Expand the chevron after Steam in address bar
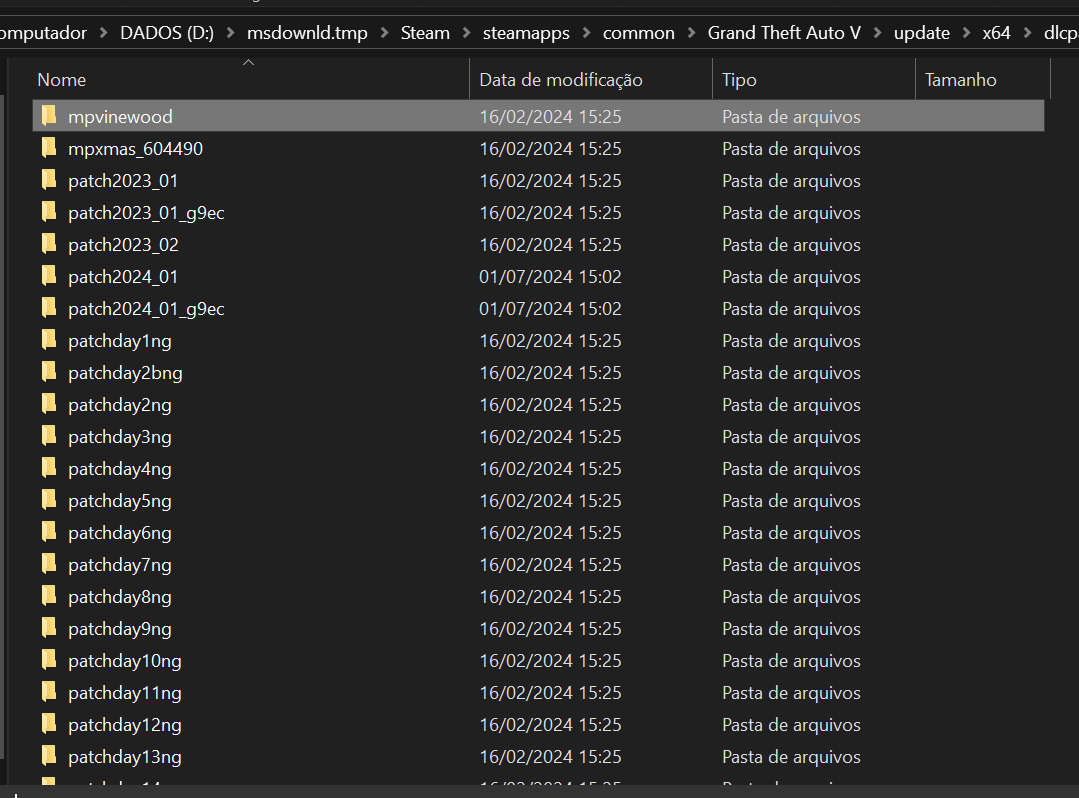The image size is (1079, 798). [466, 33]
